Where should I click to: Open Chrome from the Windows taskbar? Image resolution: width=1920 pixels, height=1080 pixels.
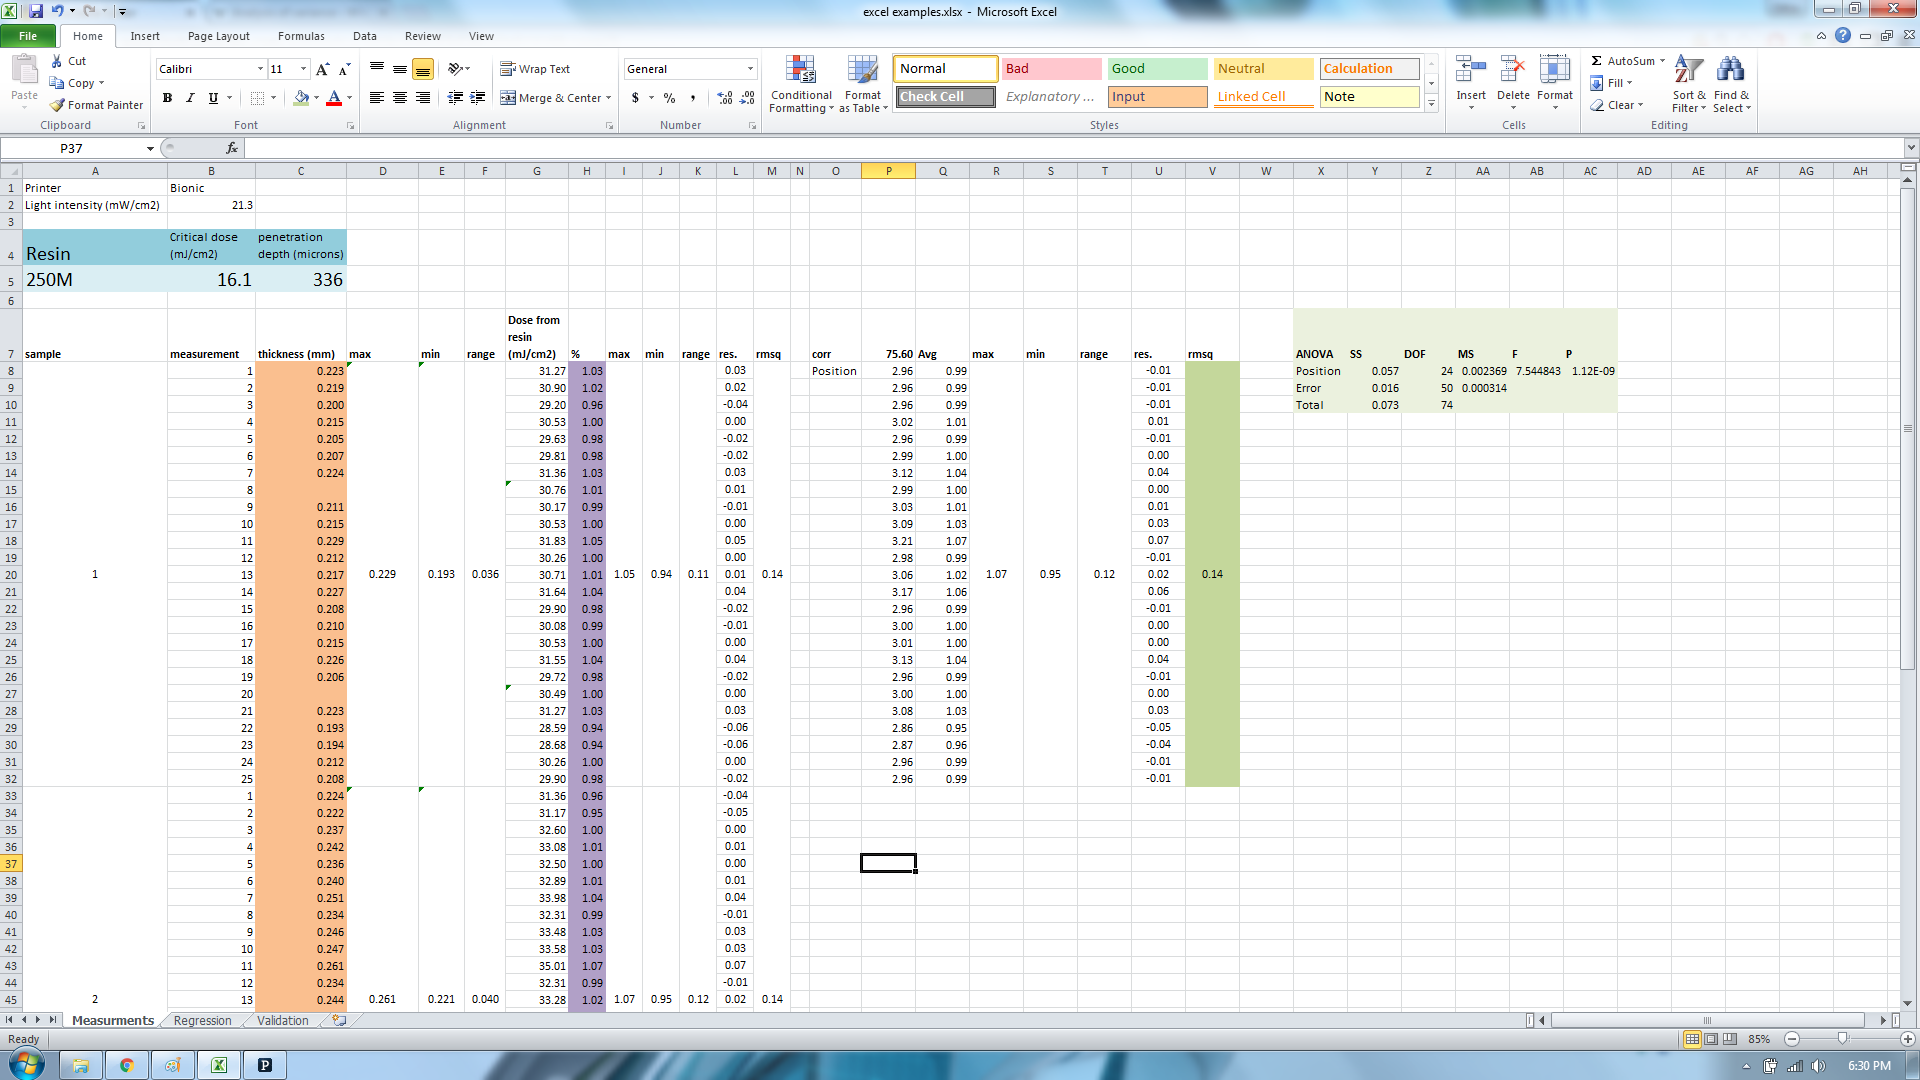[x=127, y=1065]
